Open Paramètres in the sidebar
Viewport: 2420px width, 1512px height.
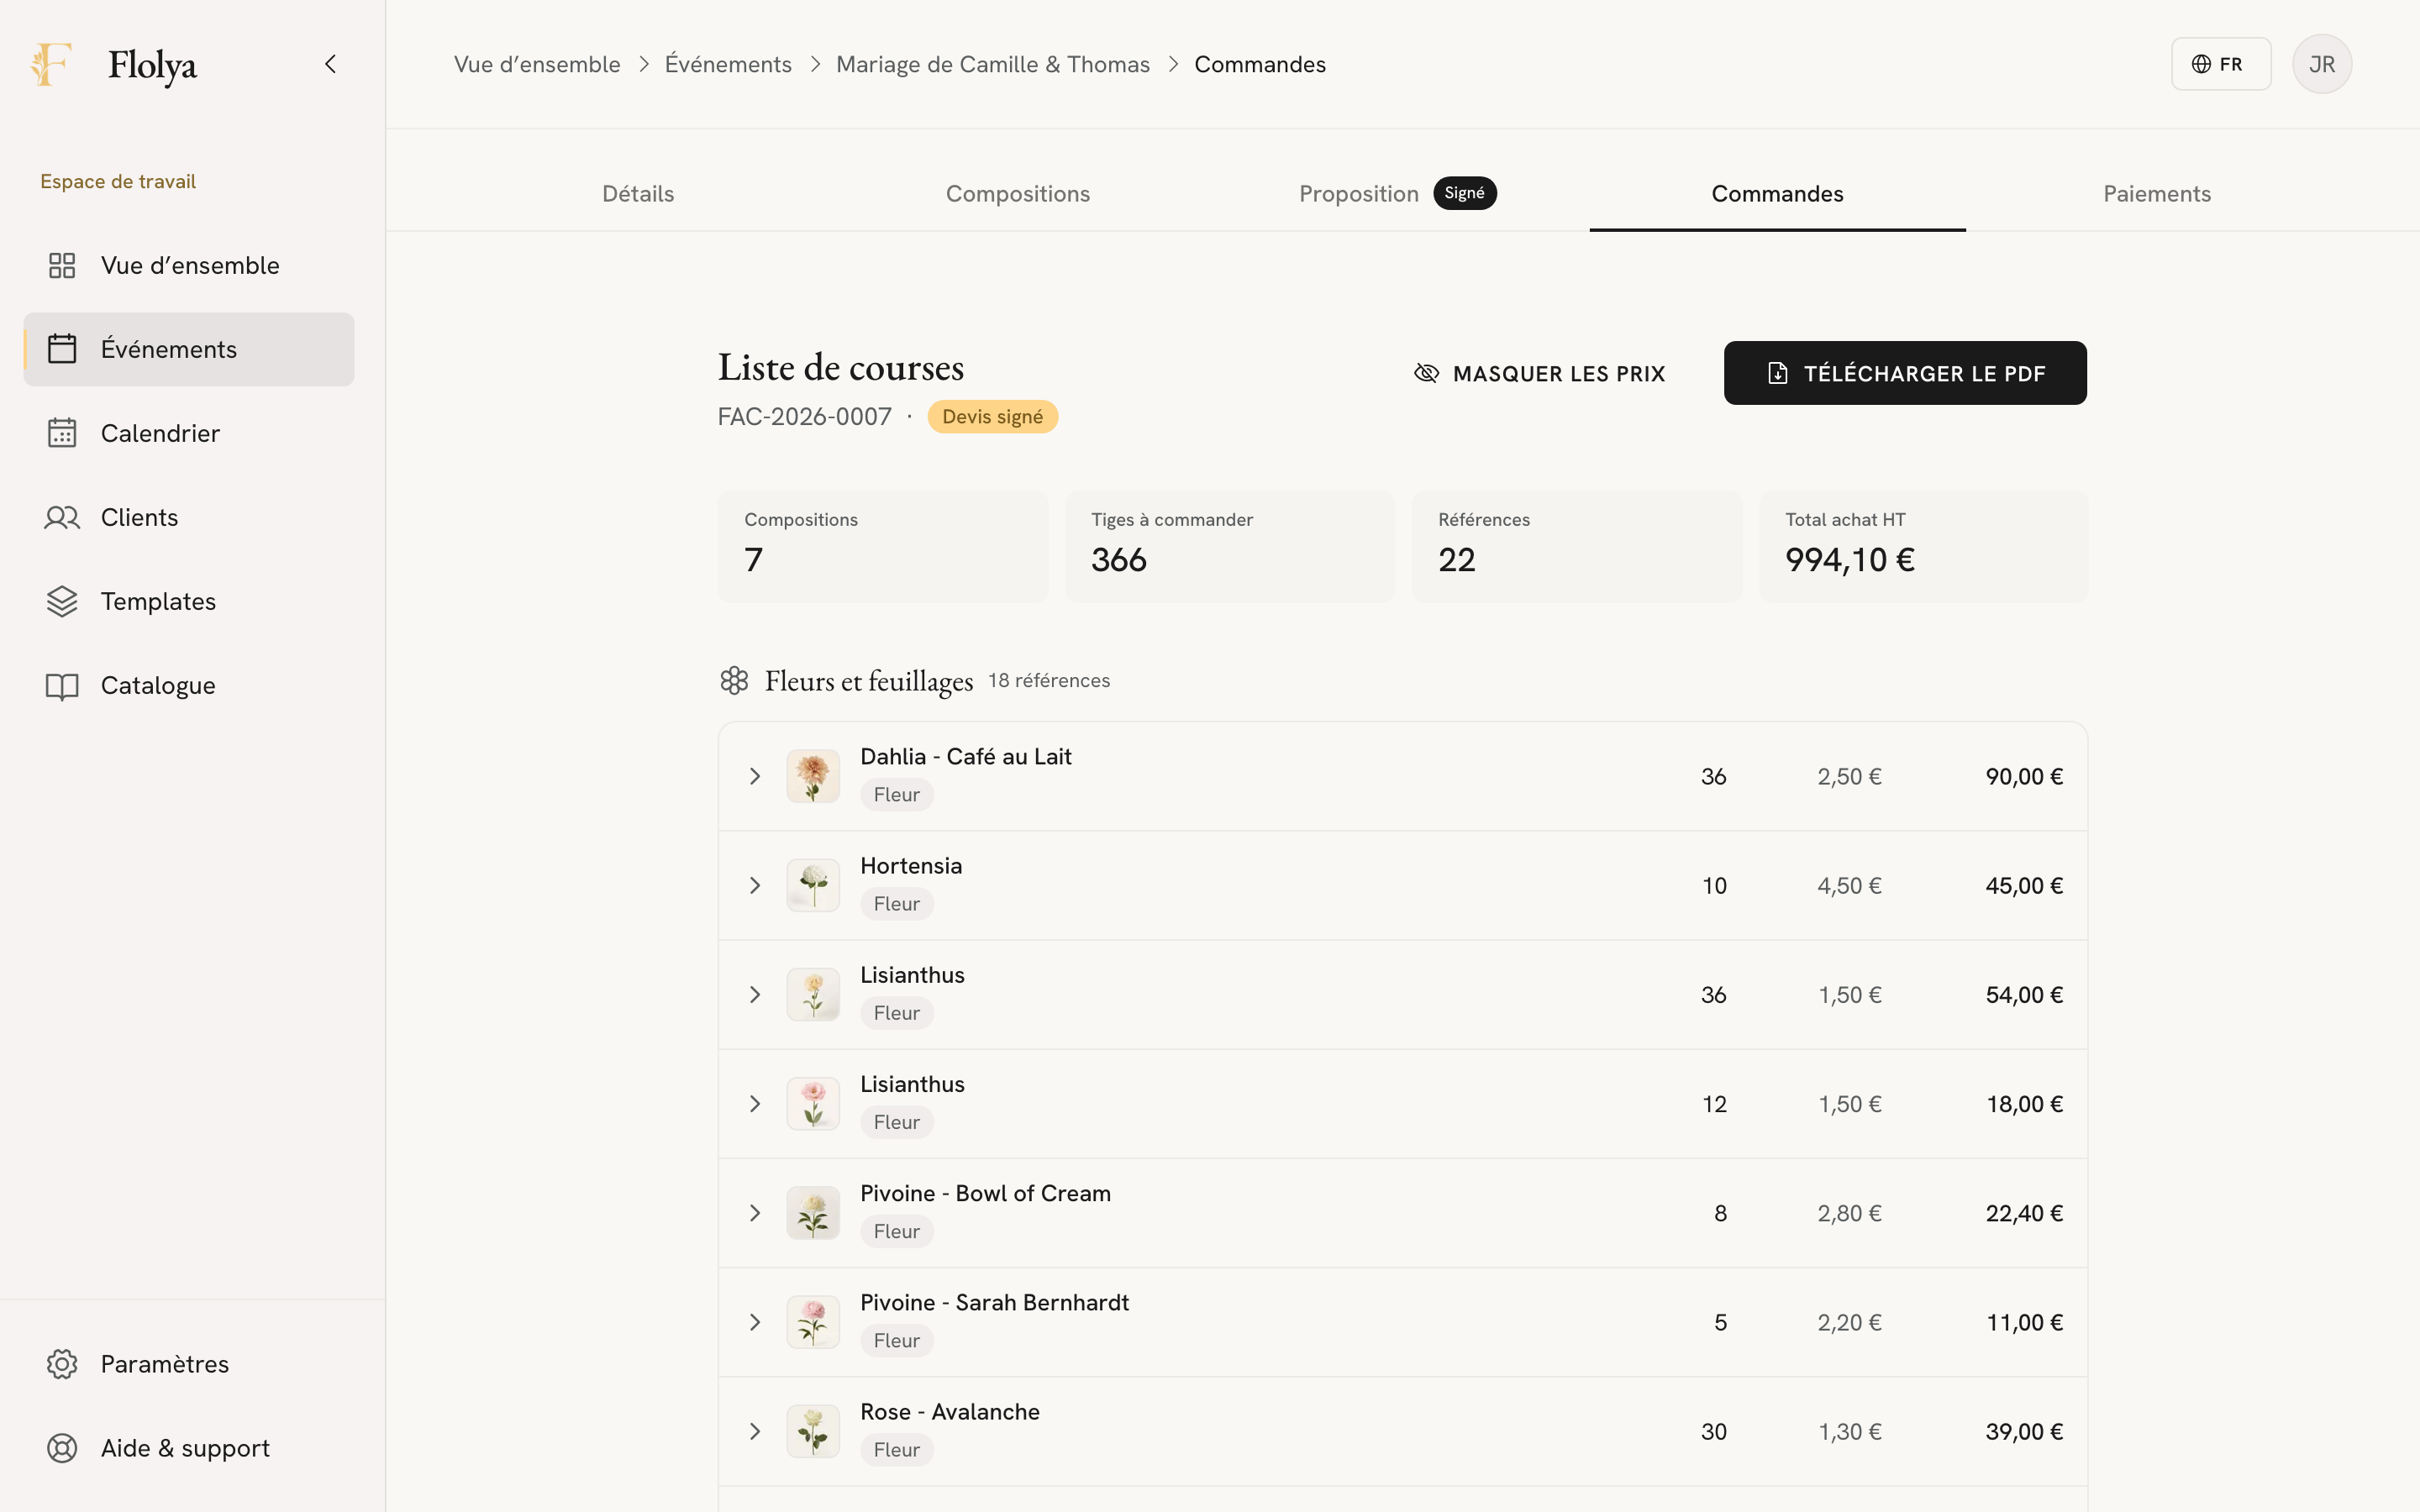189,1364
